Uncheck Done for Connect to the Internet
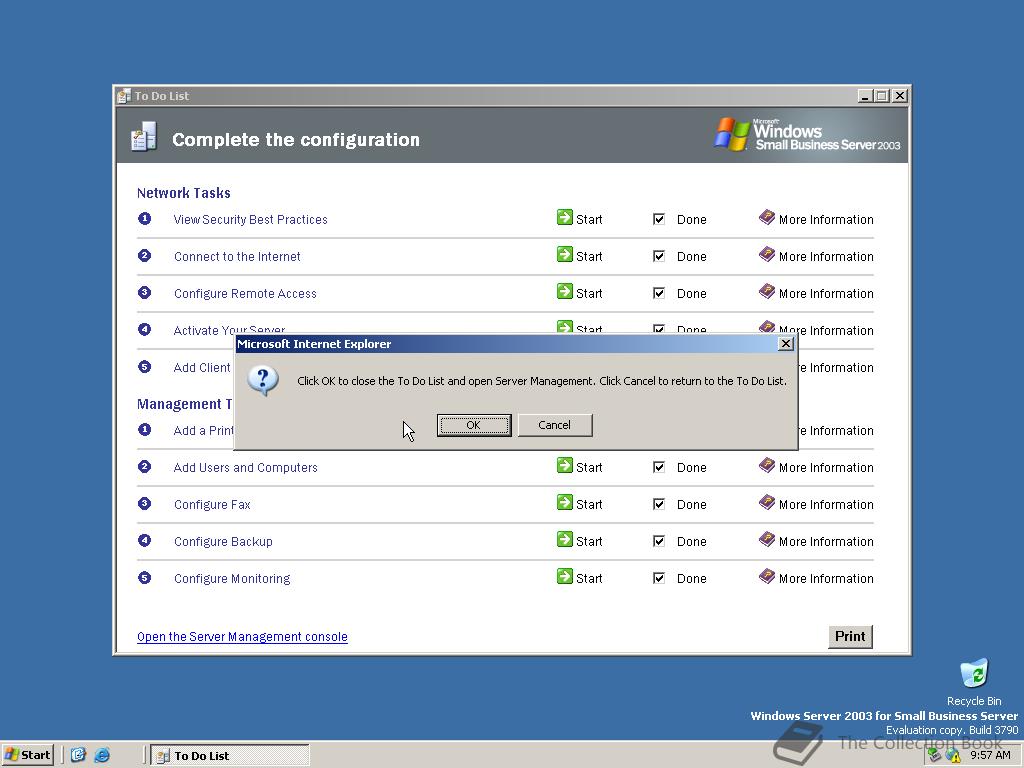1024x768 pixels. click(x=659, y=256)
